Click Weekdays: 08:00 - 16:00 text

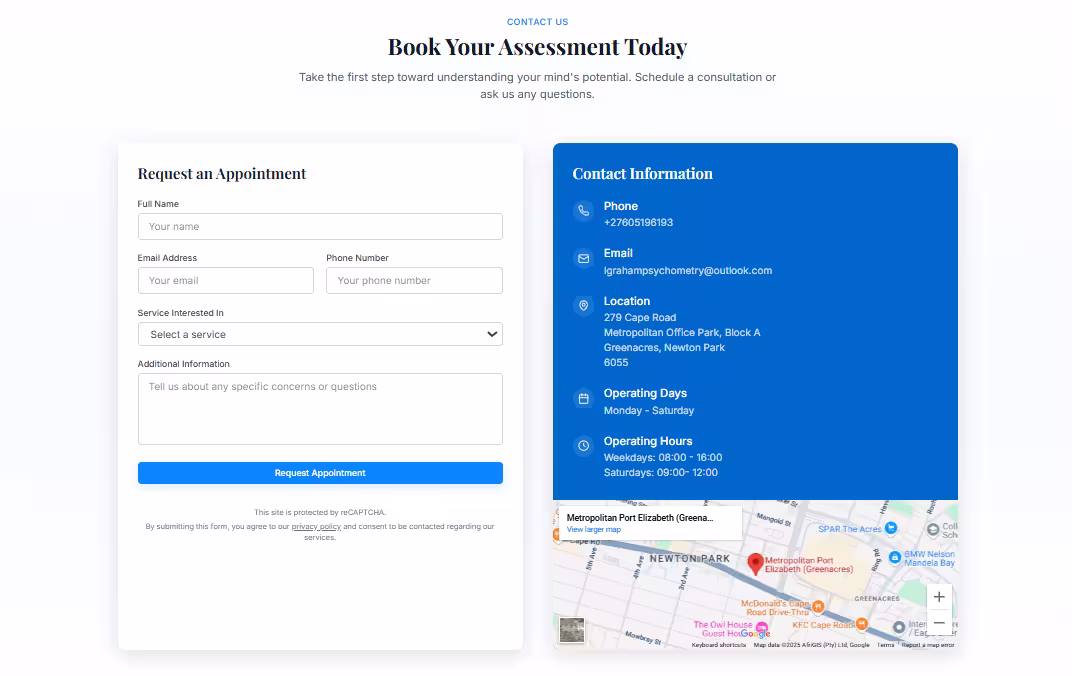[662, 457]
